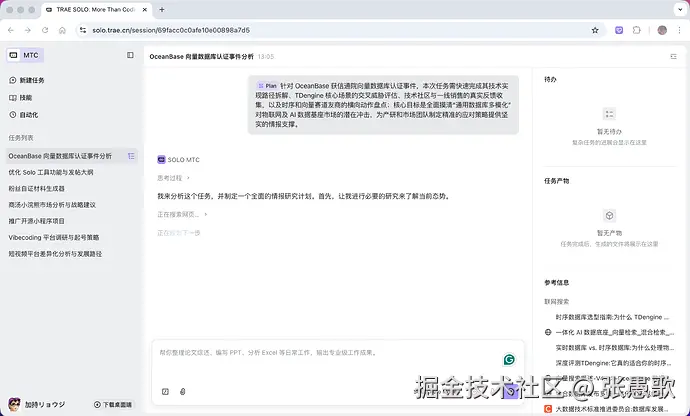Viewport: 690px width, 416px height.
Task: Click list icon beside OceanBase task row
Action: (131, 156)
